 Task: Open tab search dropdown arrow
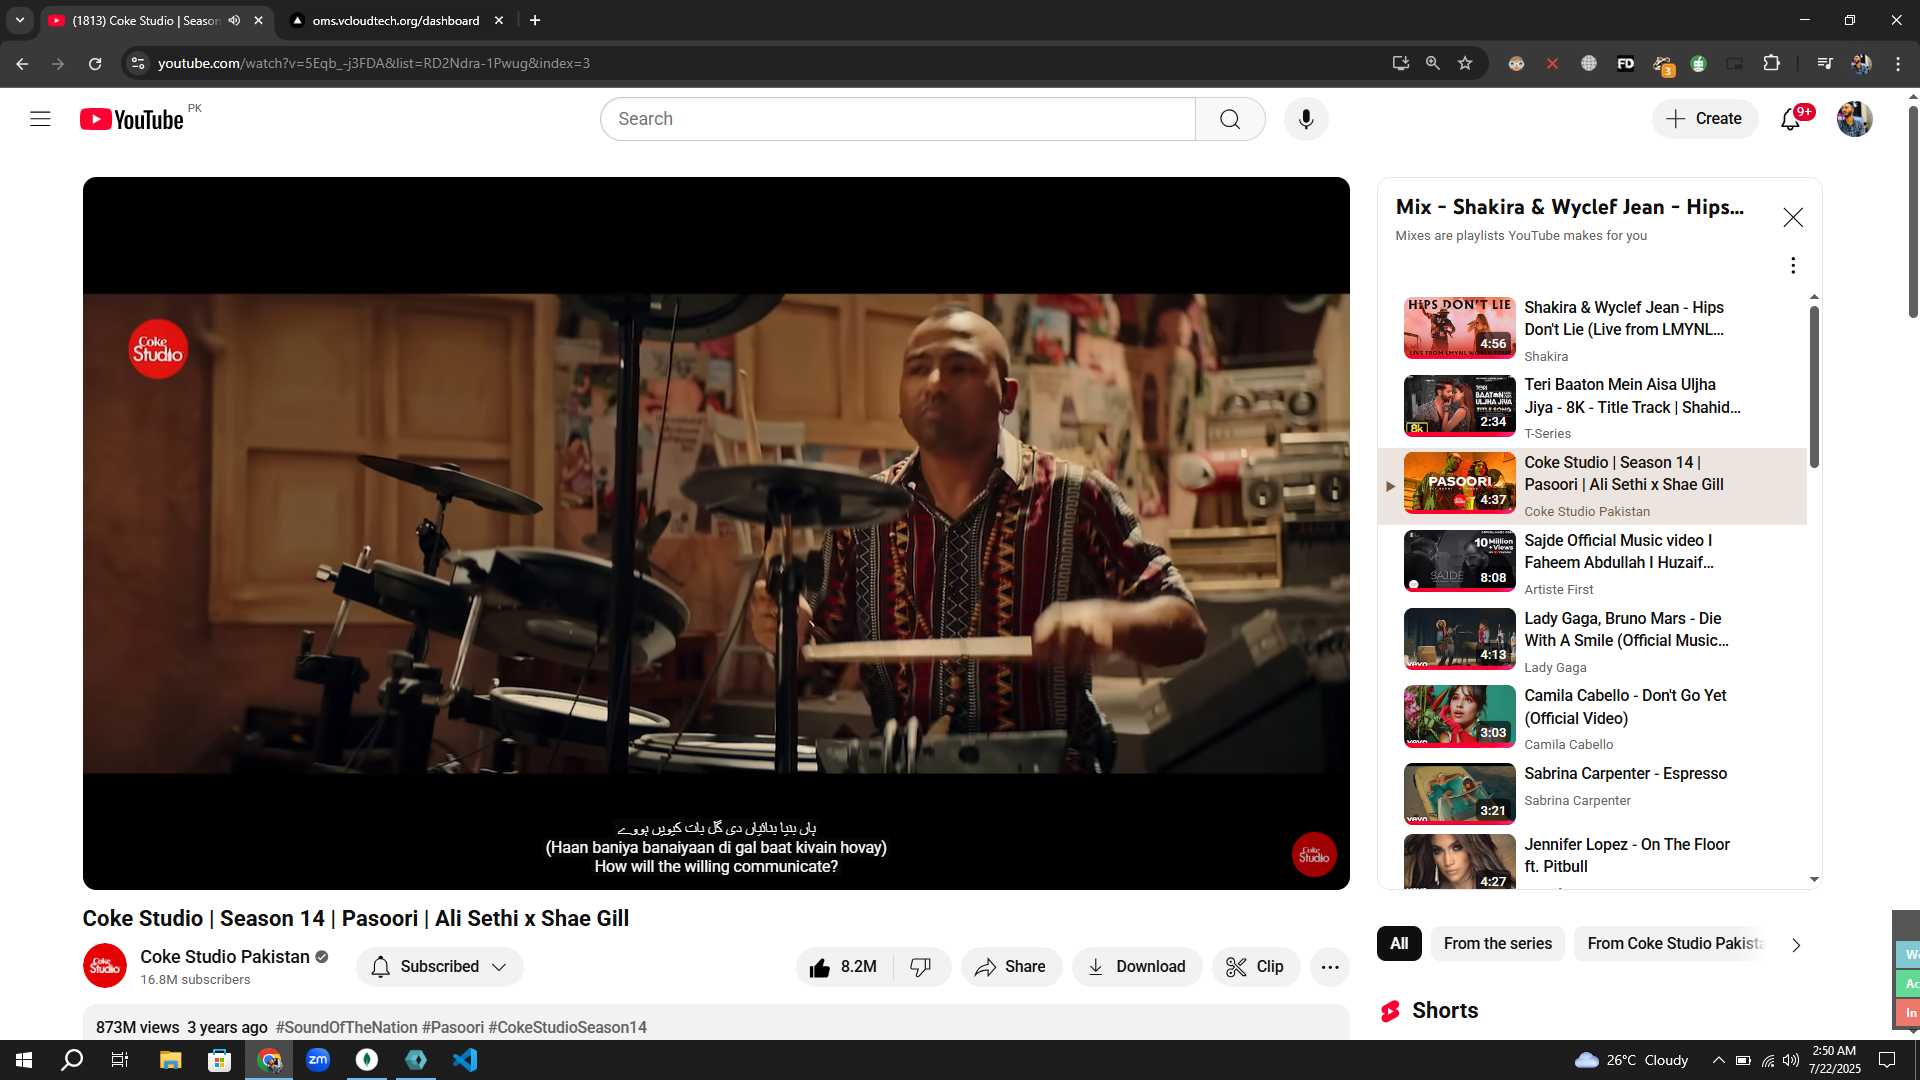coord(19,20)
